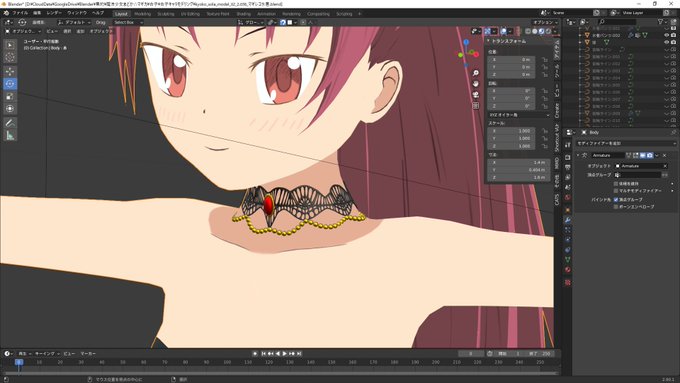
Task: Select the Annotate pencil tool
Action: coord(10,123)
